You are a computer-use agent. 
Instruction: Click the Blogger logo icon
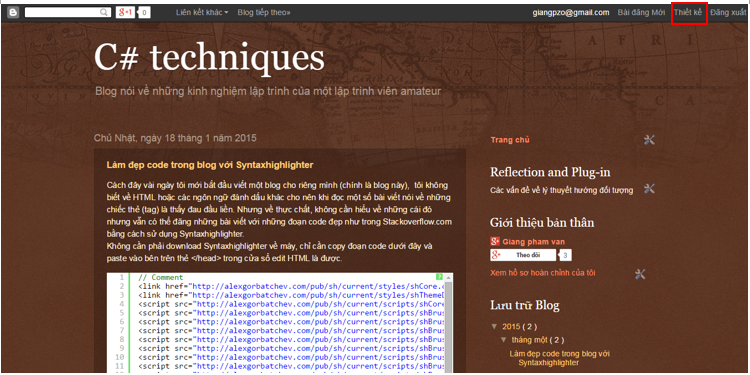click(x=13, y=13)
